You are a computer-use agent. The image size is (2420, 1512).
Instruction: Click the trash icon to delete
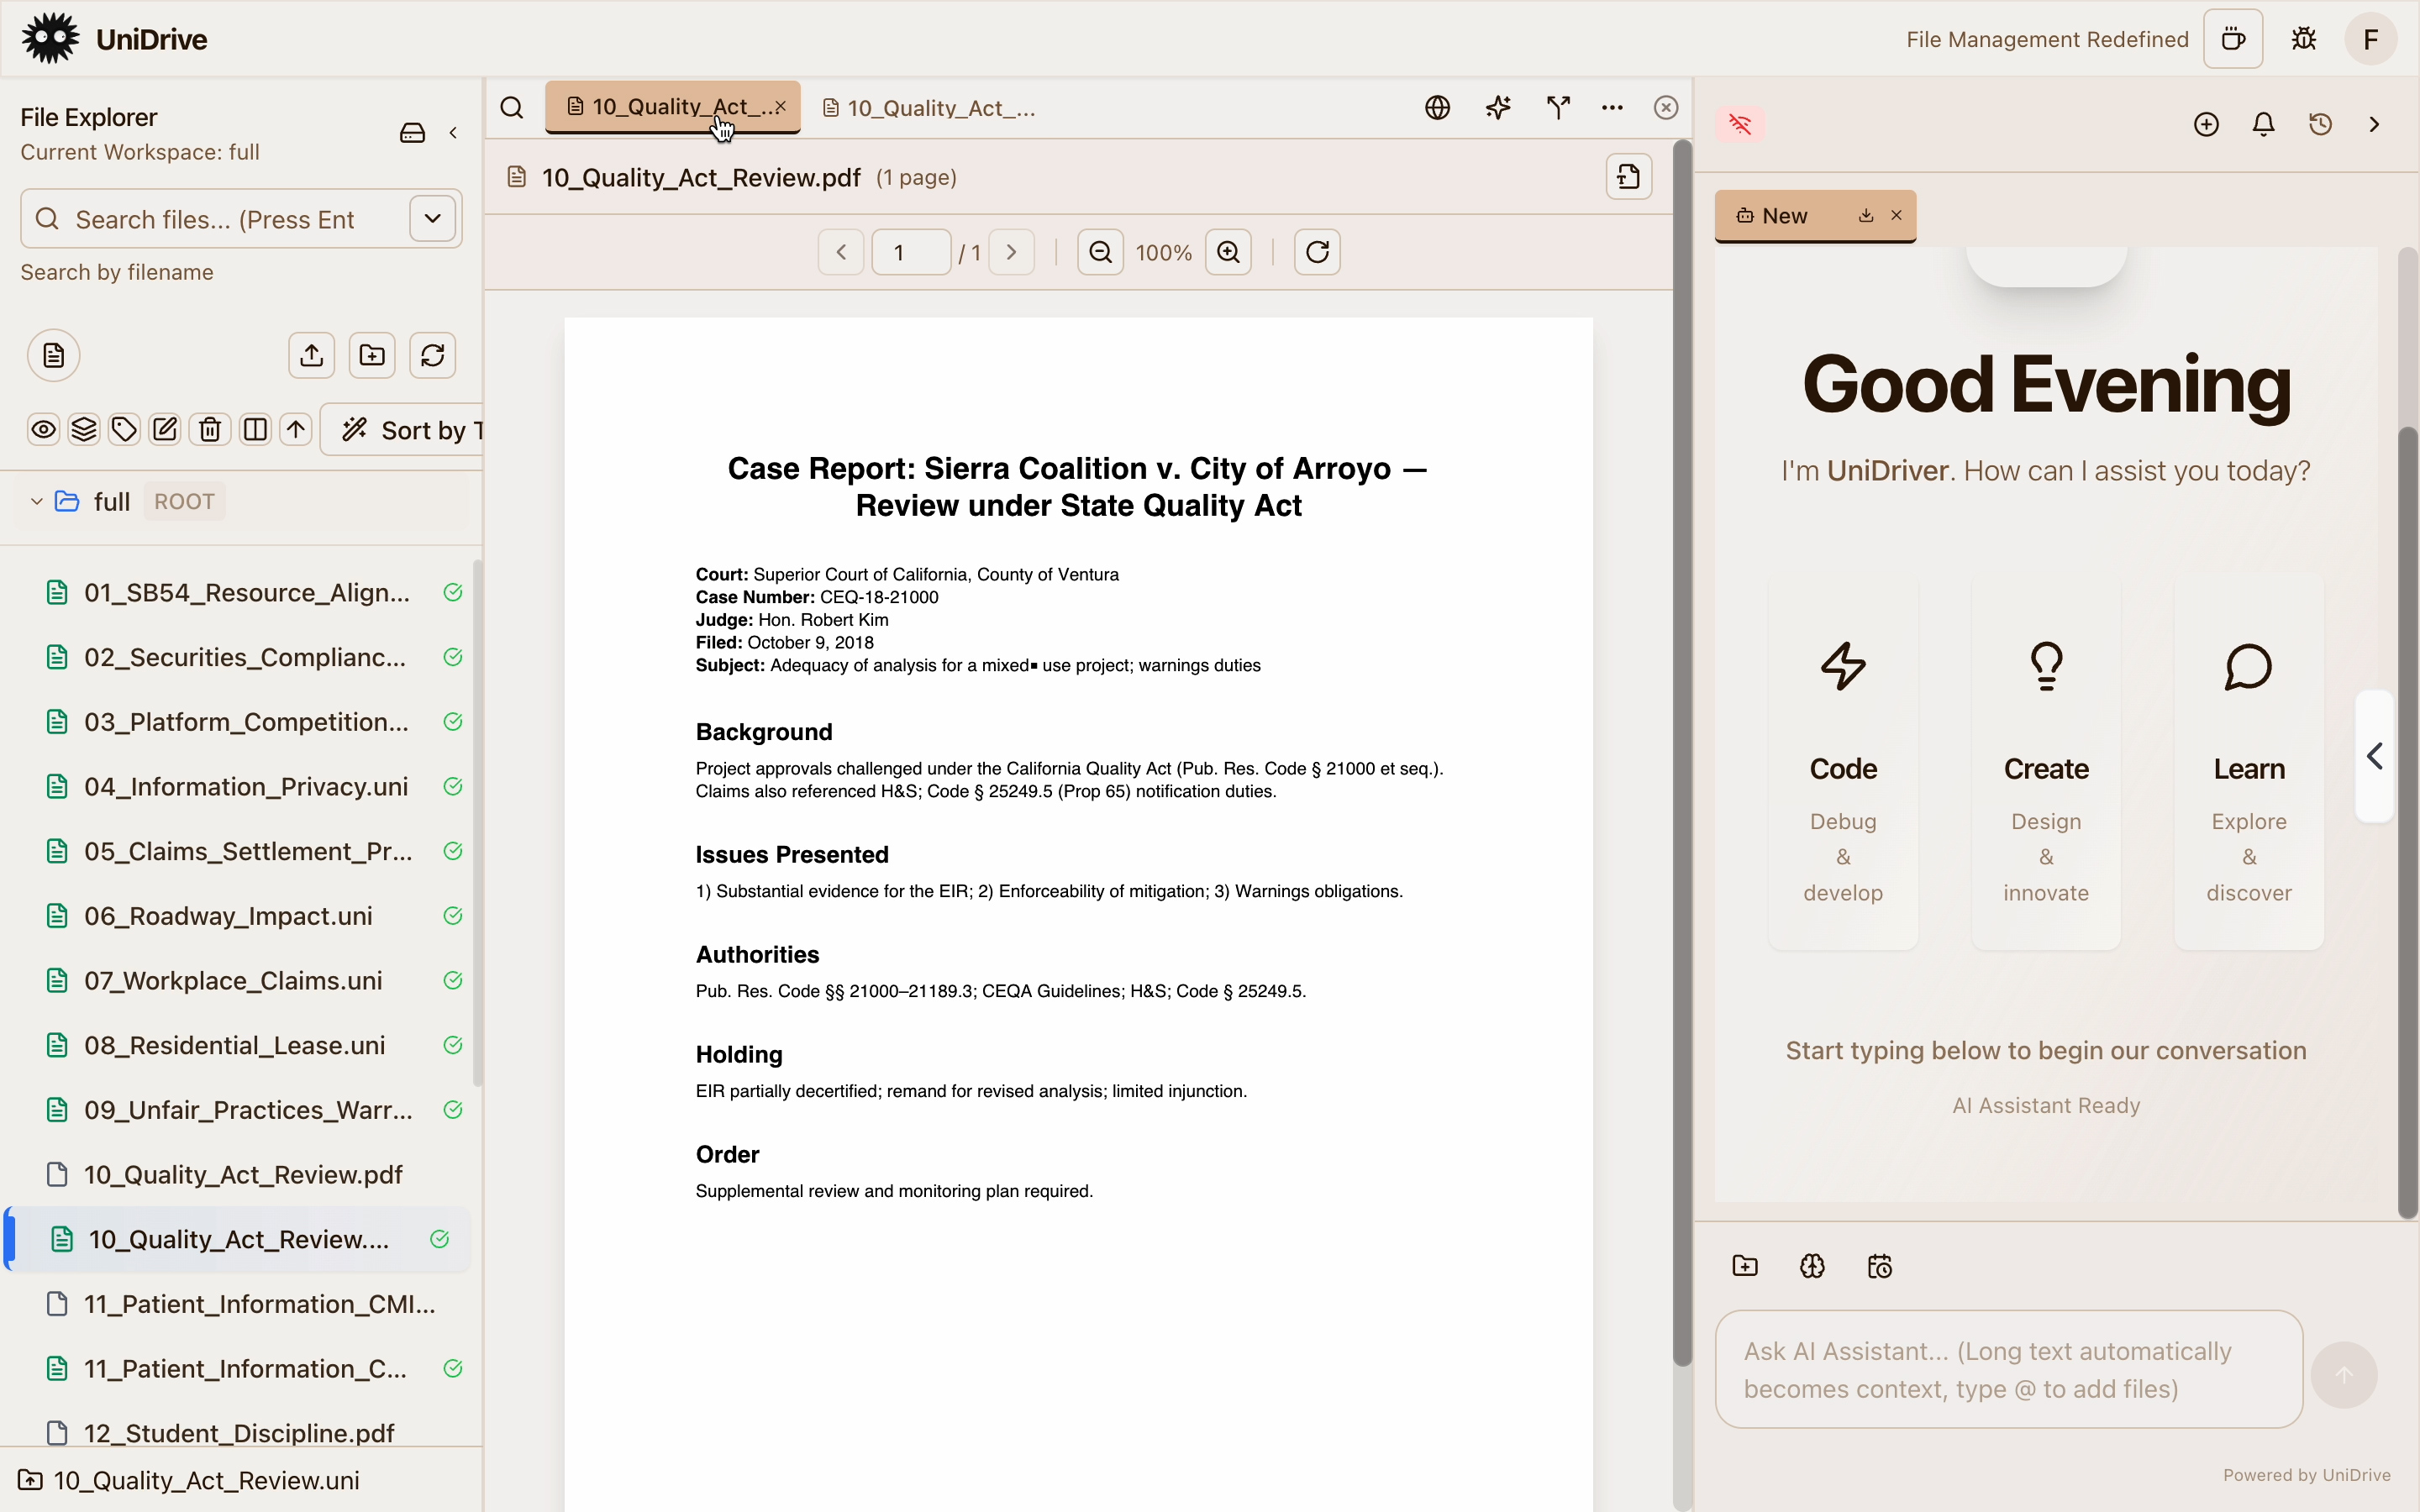point(210,429)
